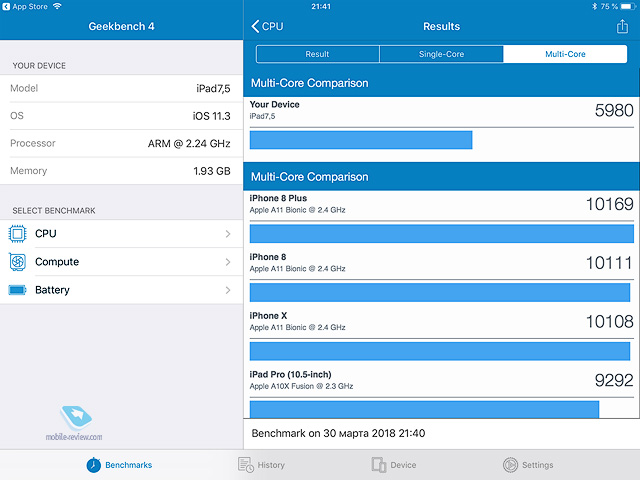Viewport: 640px width, 480px height.
Task: Select the Battery benchmark icon
Action: [17, 290]
